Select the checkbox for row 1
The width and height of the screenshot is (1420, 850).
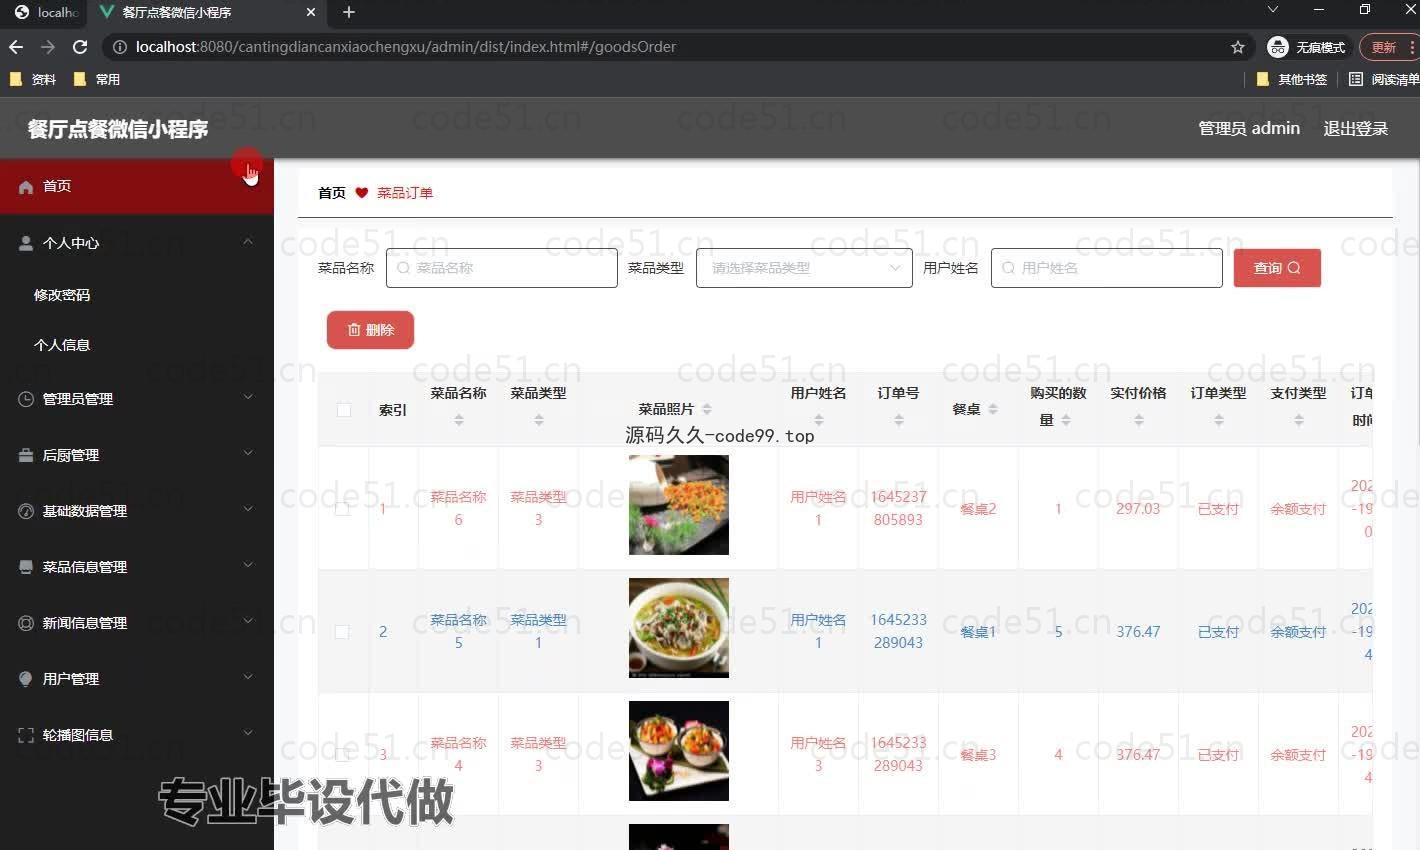point(342,509)
